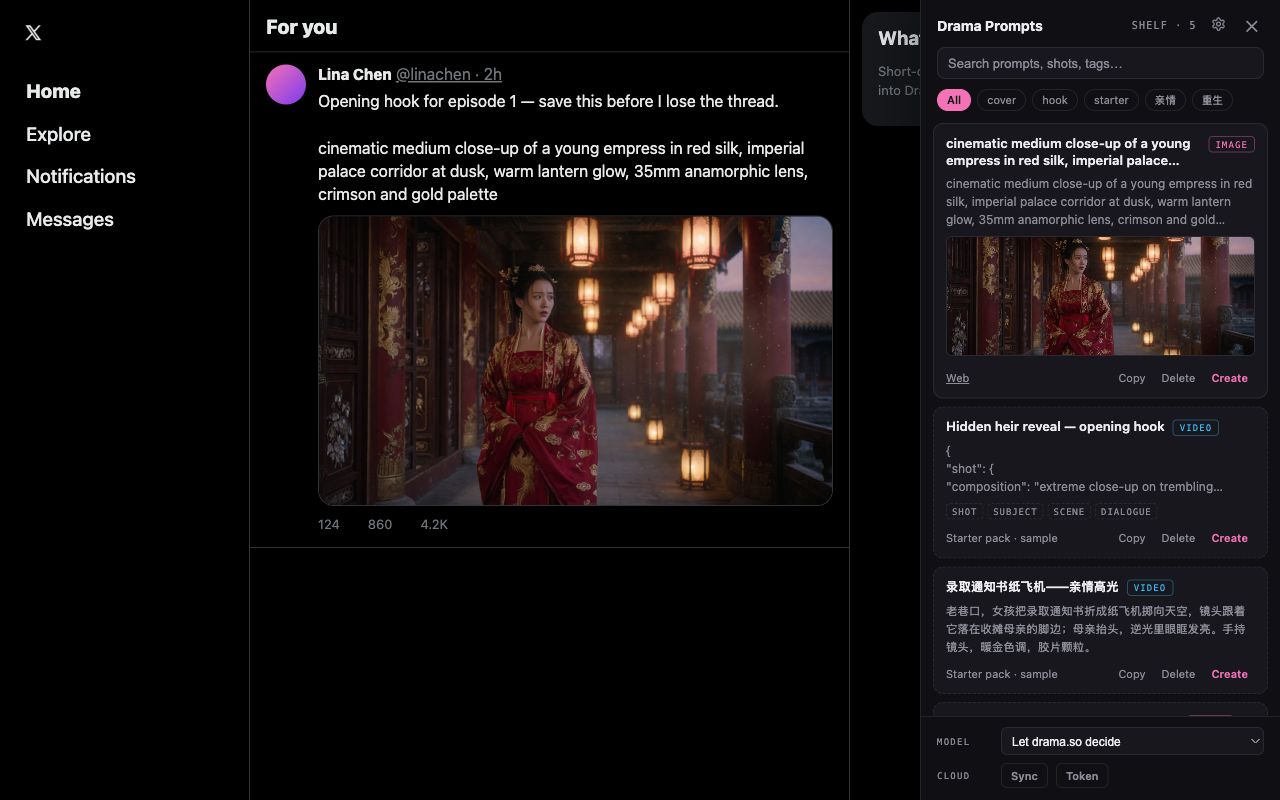Copy the Hidden heir reveal prompt

click(x=1131, y=538)
